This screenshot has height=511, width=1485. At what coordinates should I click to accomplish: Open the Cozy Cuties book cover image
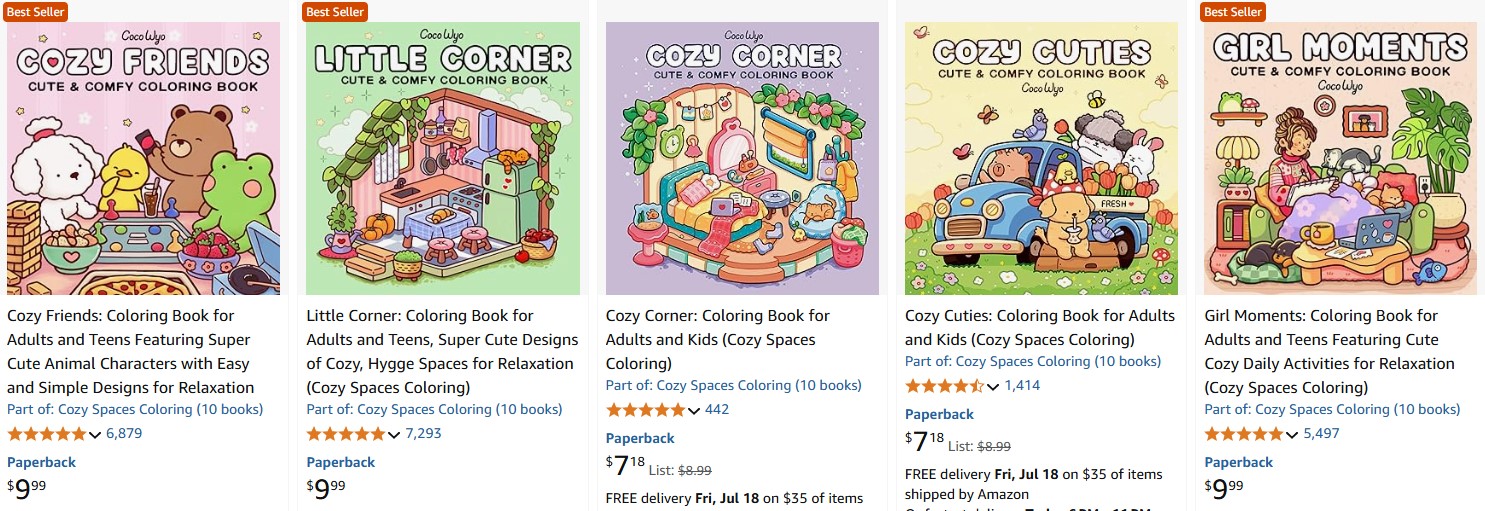(1041, 158)
